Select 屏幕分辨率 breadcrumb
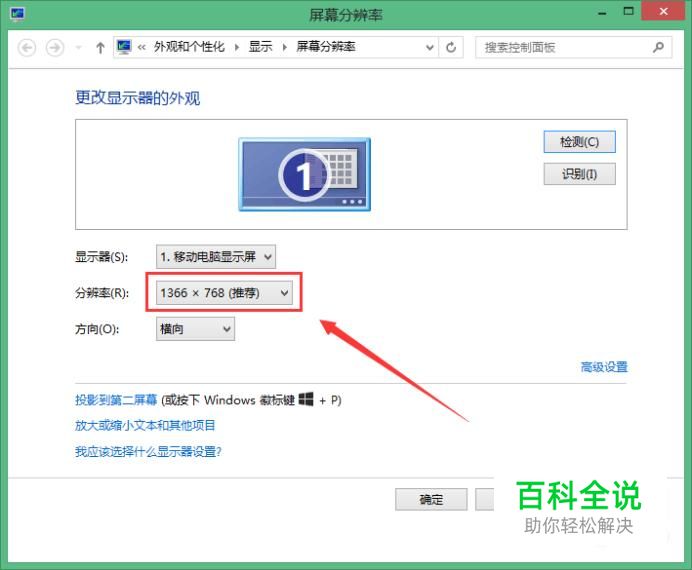This screenshot has width=692, height=570. click(326, 47)
